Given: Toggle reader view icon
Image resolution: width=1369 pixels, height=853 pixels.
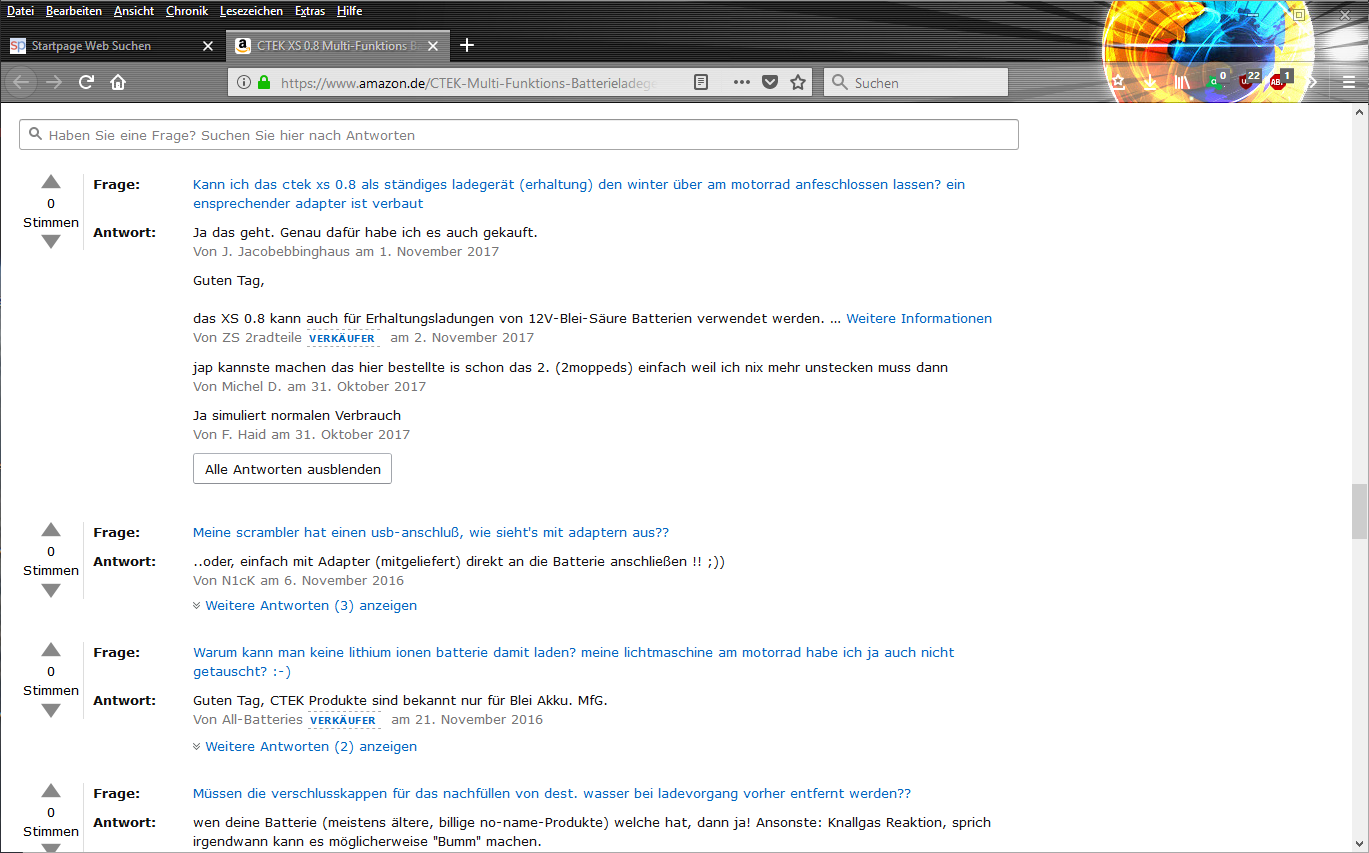Looking at the screenshot, I should (x=702, y=82).
